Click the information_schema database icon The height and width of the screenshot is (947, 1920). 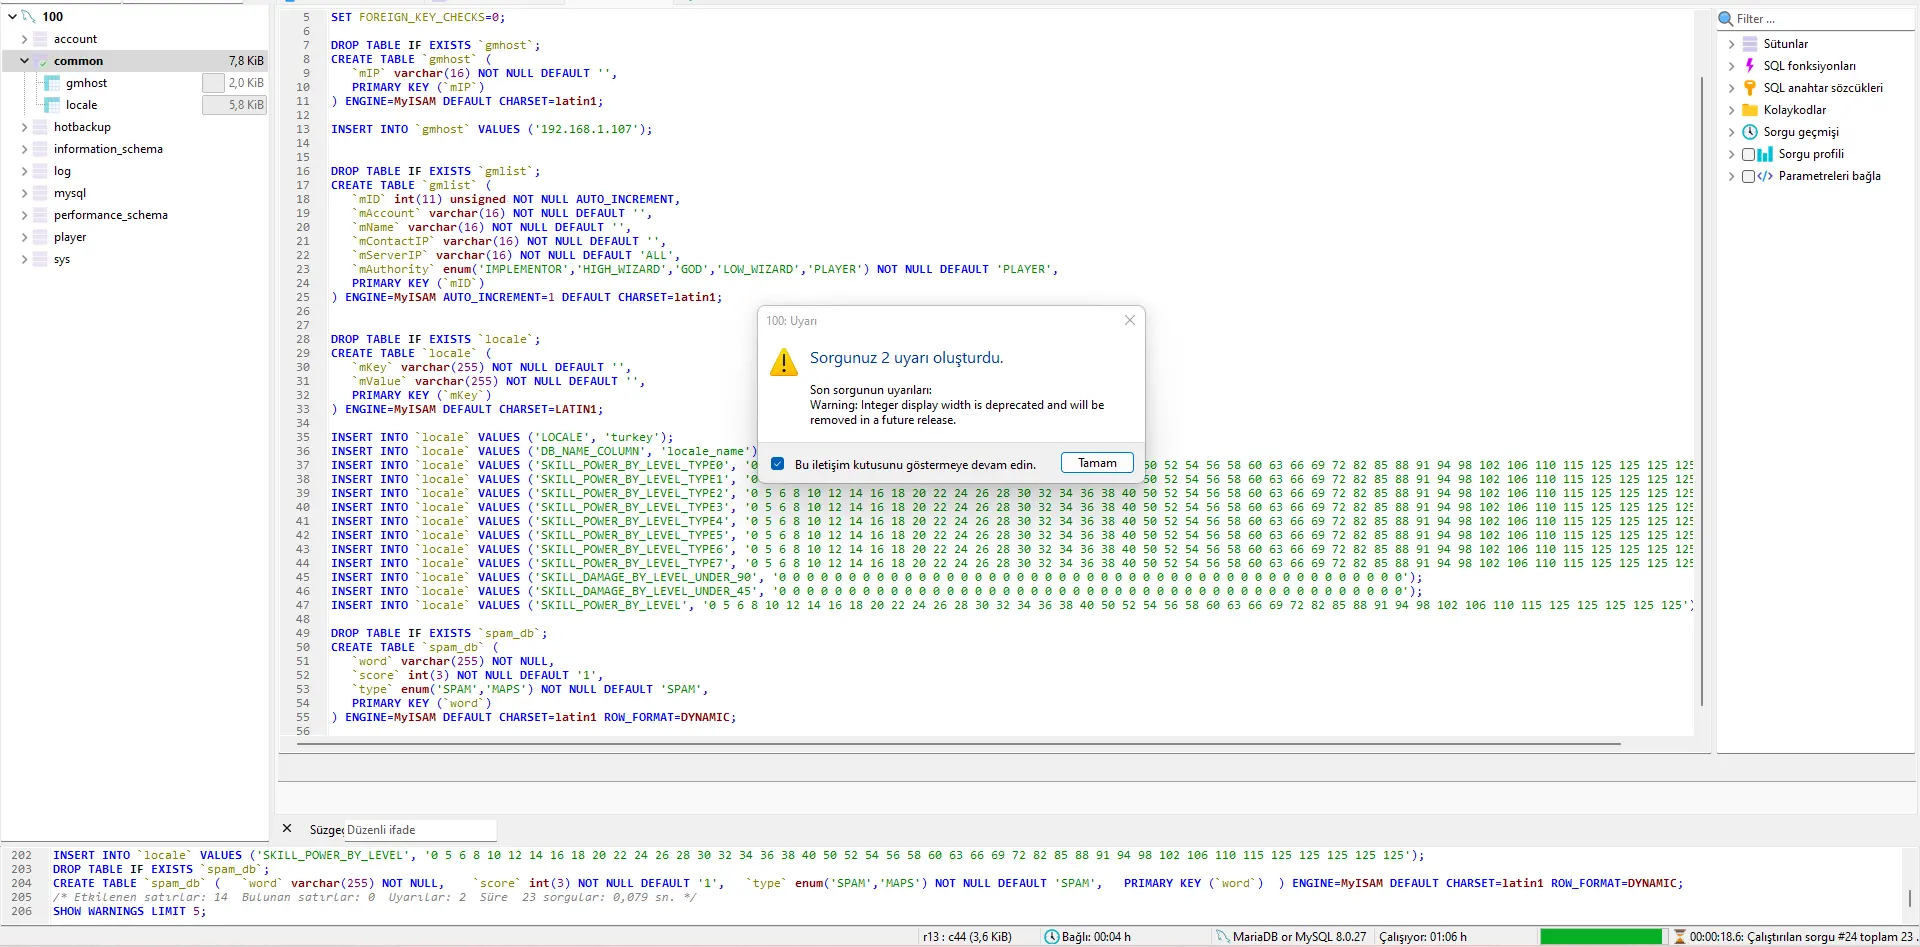tap(41, 149)
